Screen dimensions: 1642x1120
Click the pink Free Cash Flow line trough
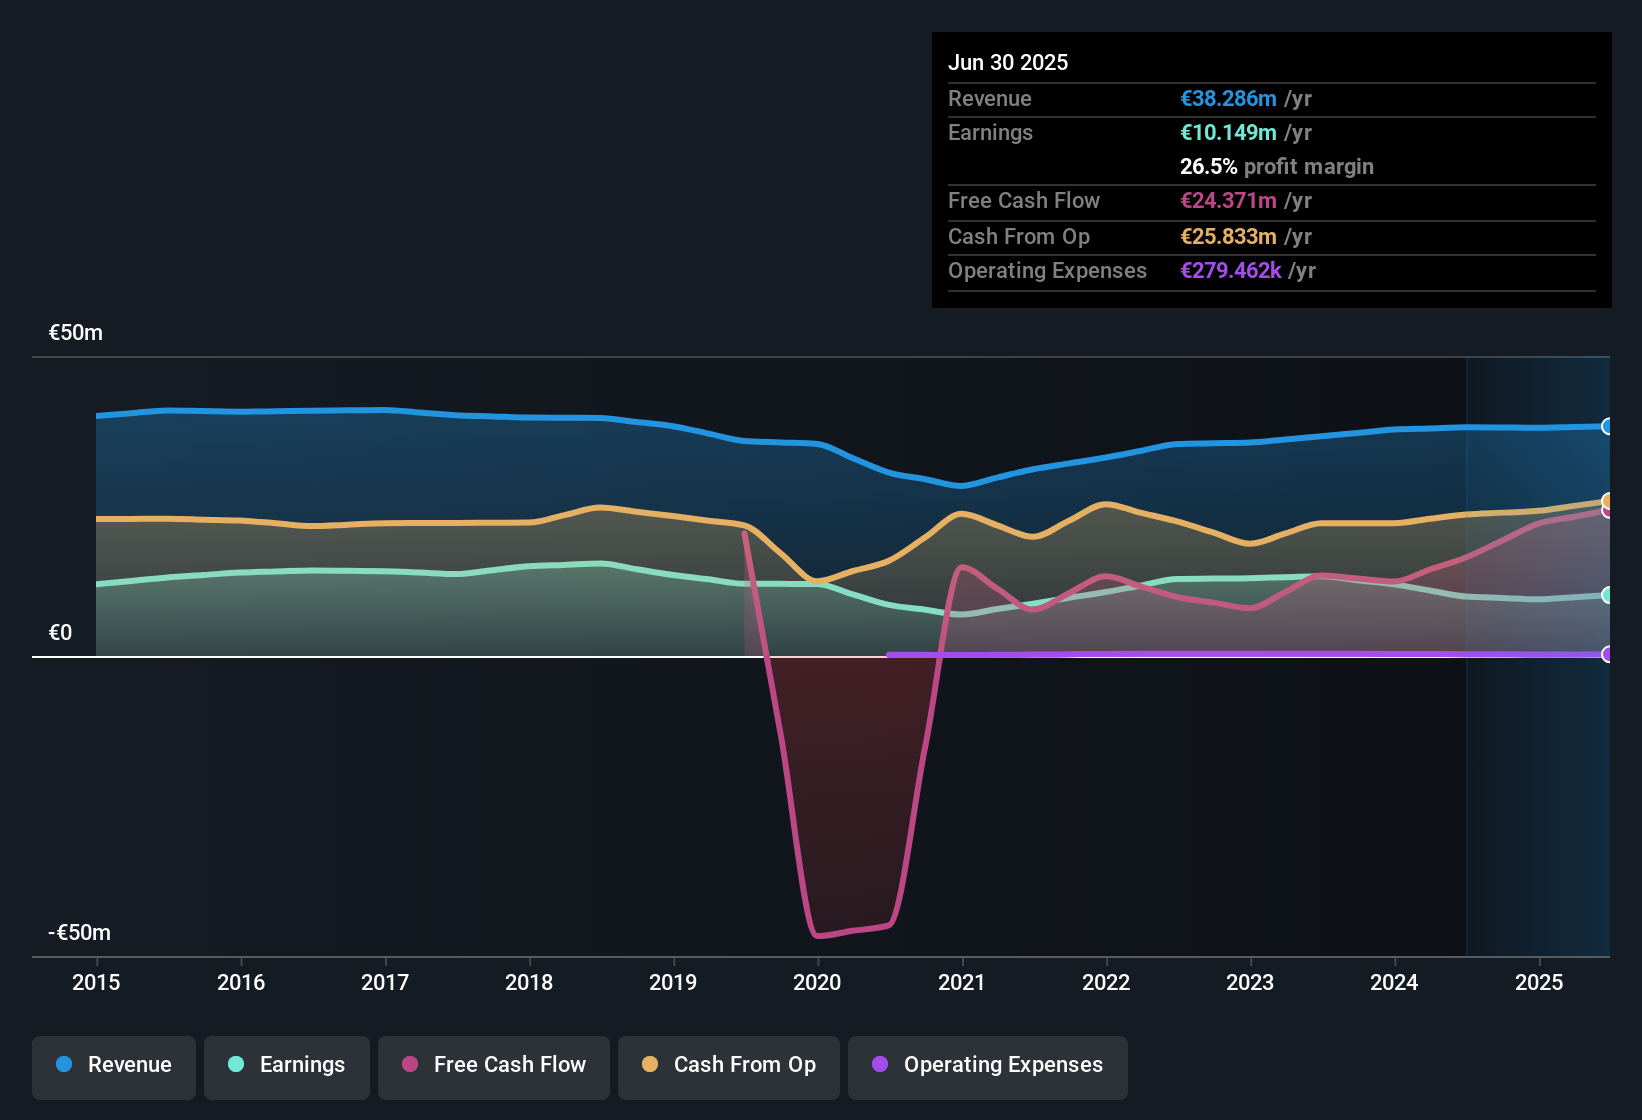tap(850, 930)
